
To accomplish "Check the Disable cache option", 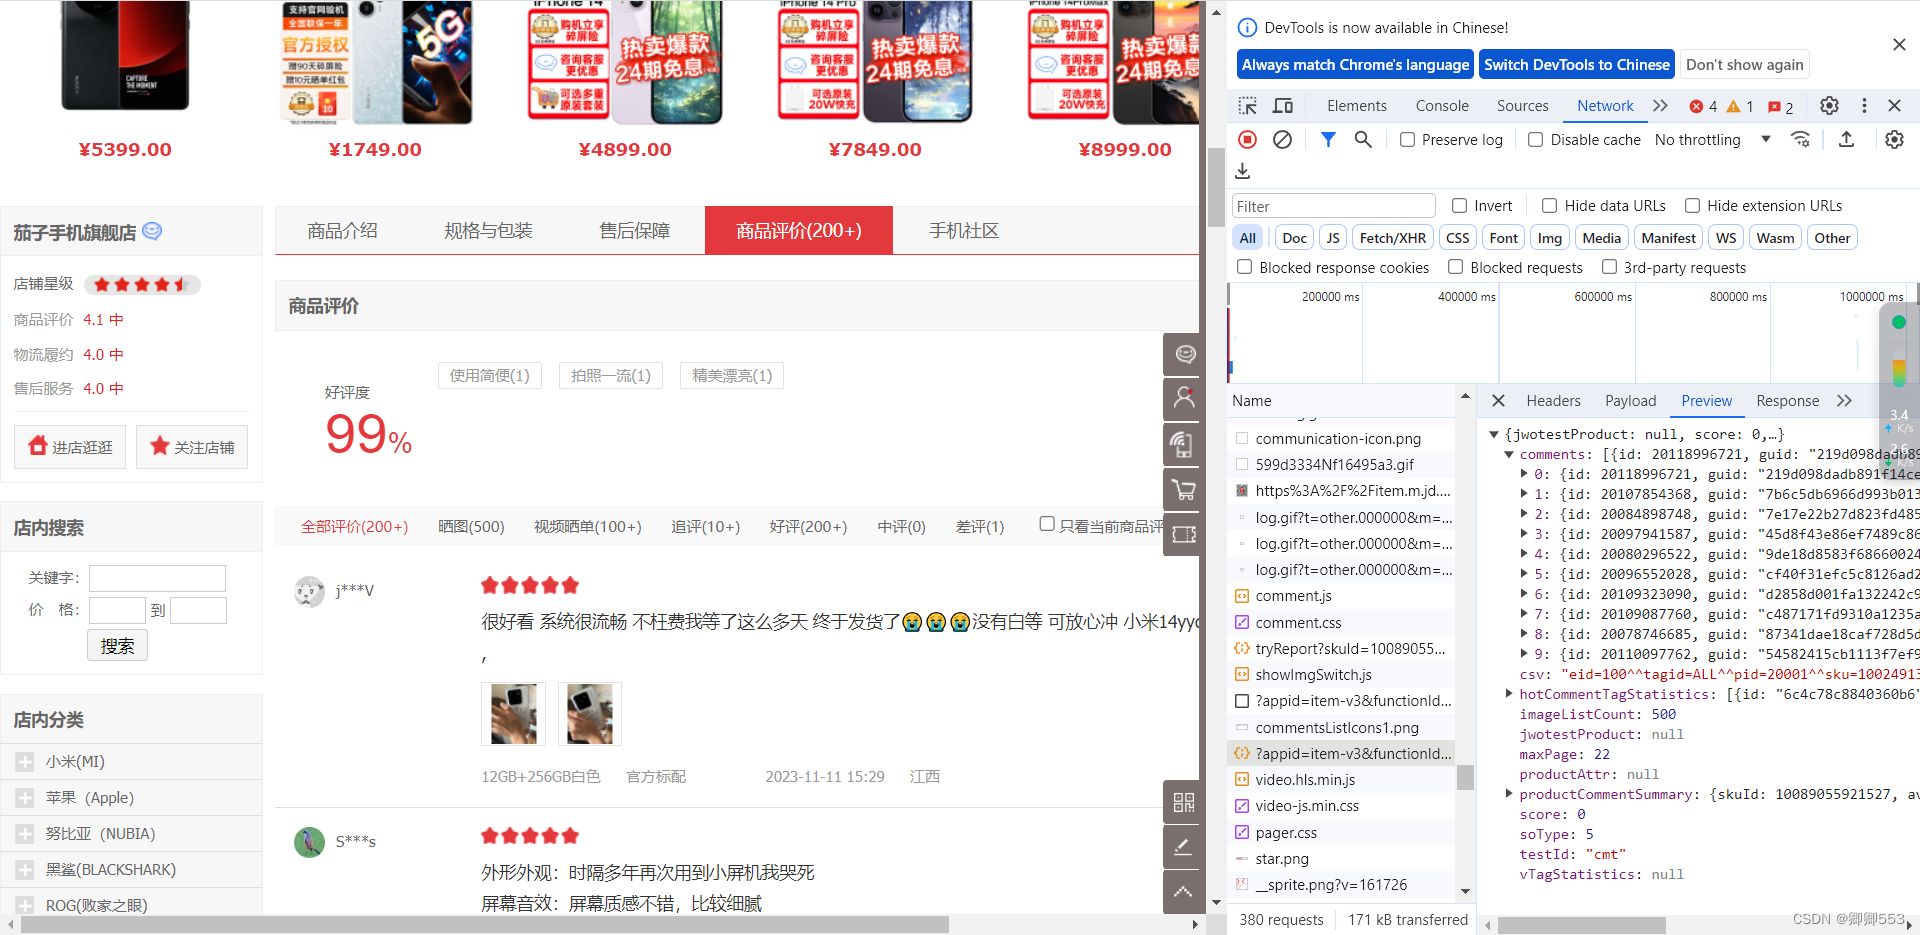I will (1536, 139).
